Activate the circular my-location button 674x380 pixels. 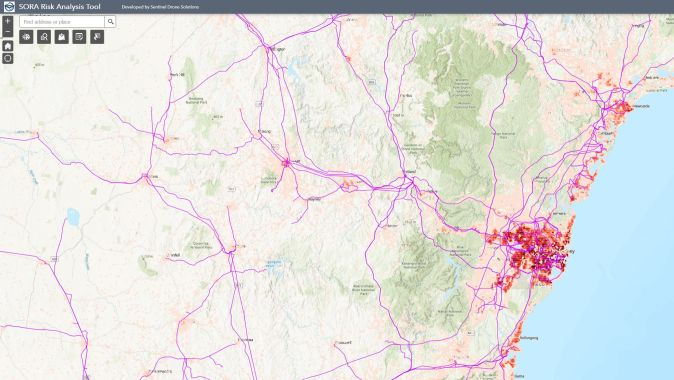pyautogui.click(x=8, y=58)
